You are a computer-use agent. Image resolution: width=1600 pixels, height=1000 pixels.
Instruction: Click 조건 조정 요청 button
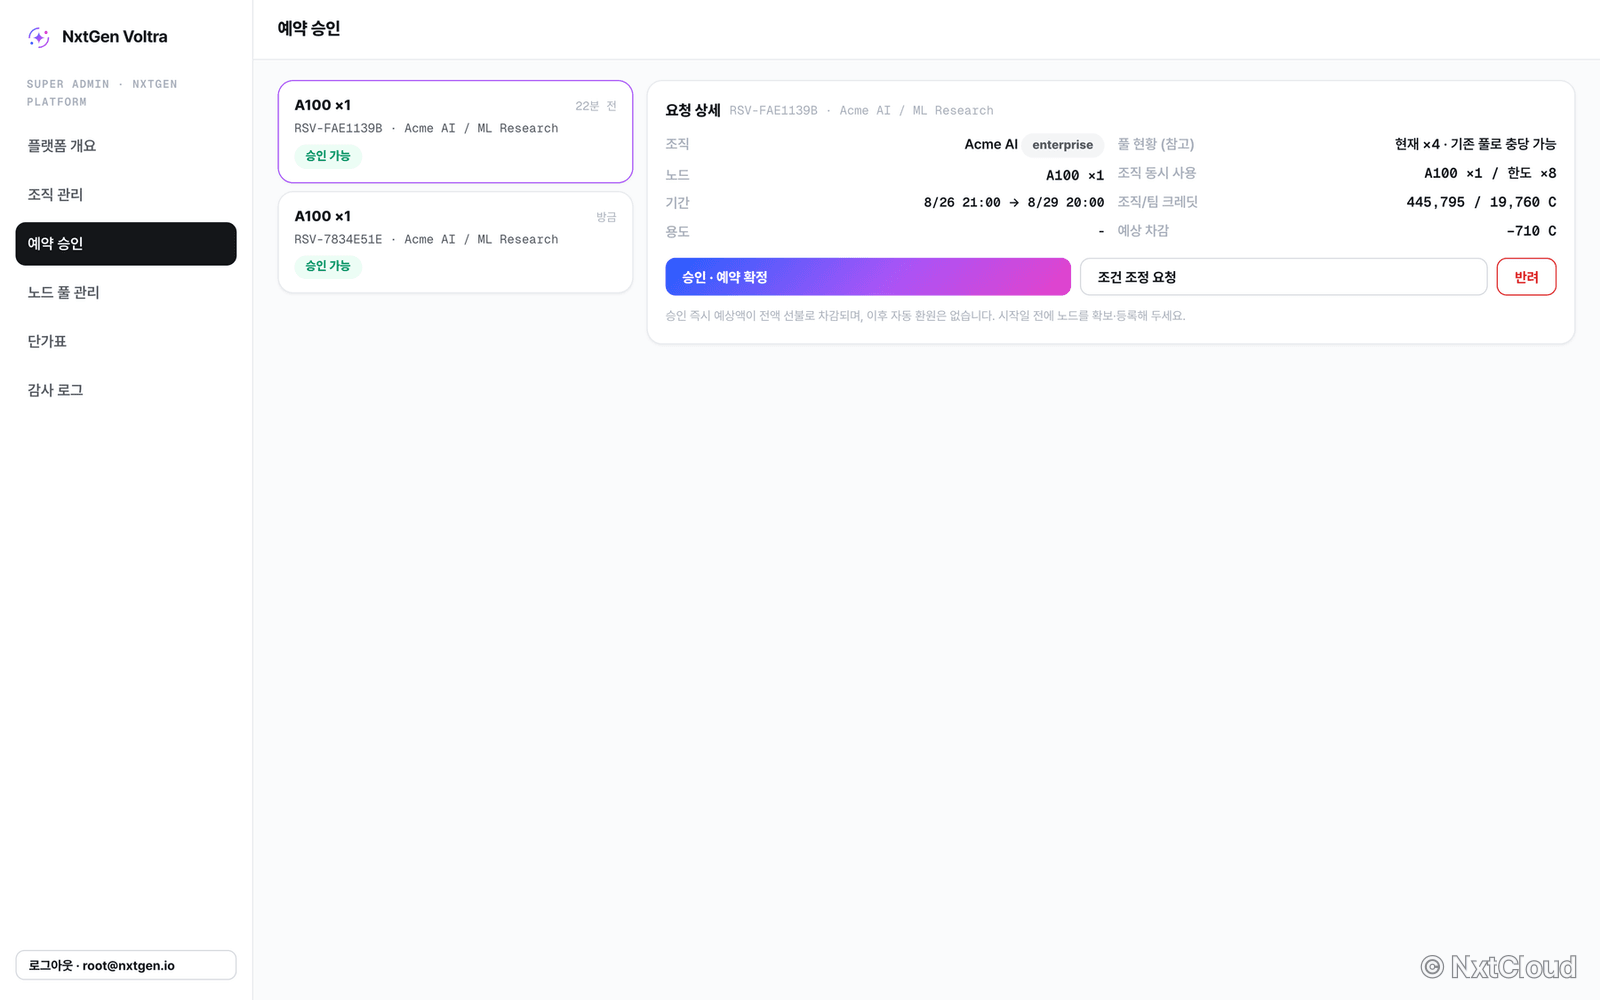(x=1284, y=277)
